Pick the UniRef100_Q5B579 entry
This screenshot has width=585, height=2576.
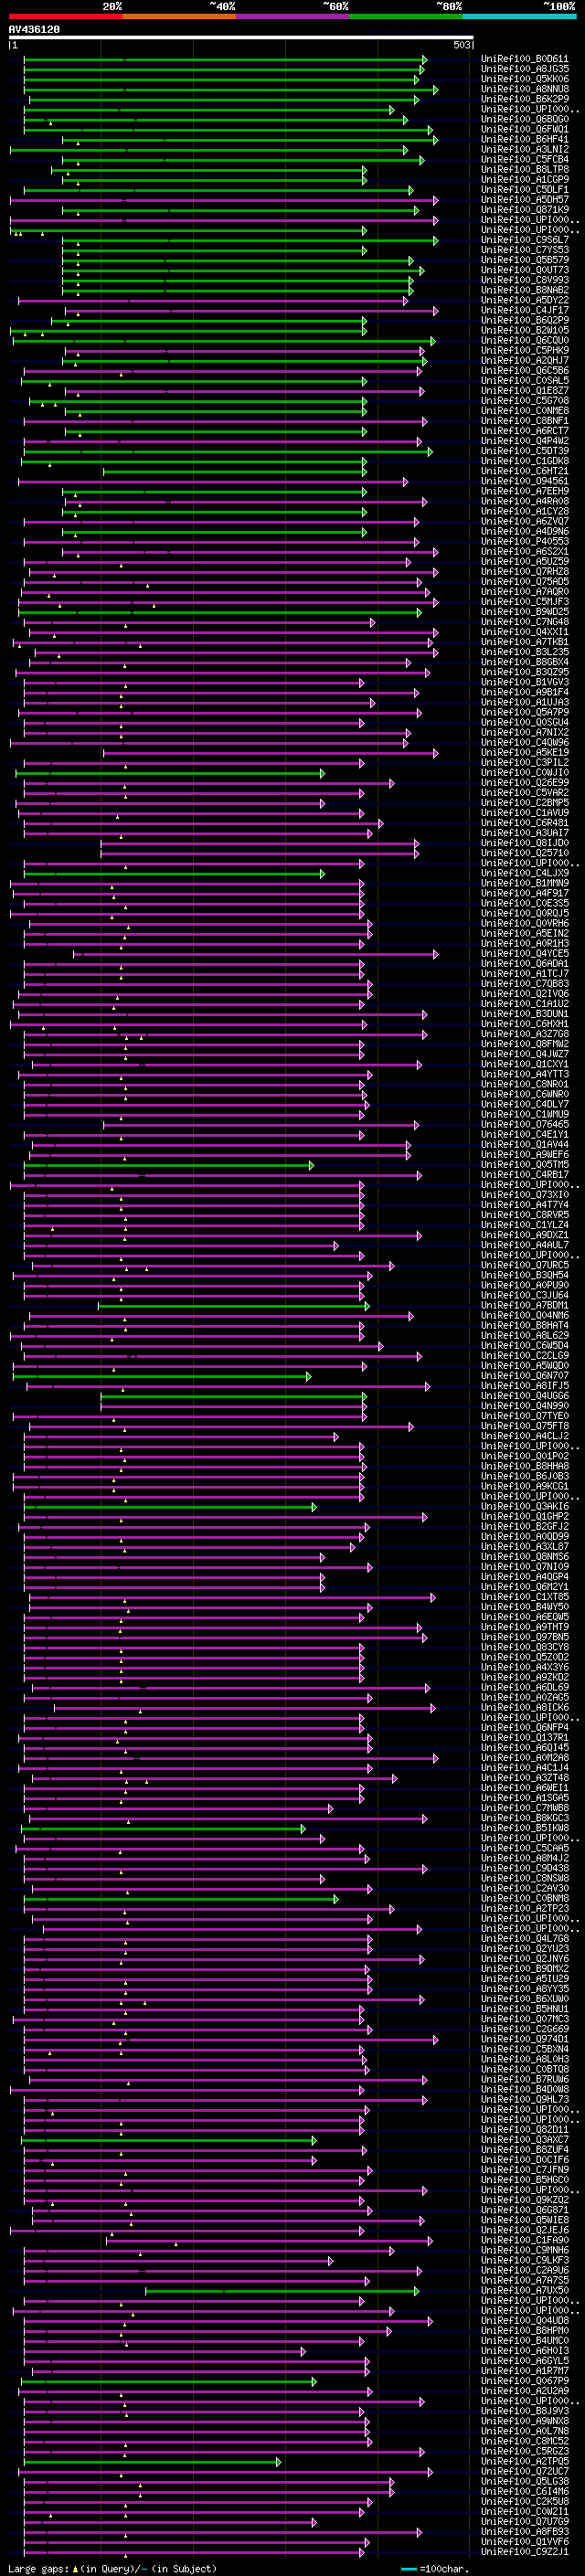point(525,260)
